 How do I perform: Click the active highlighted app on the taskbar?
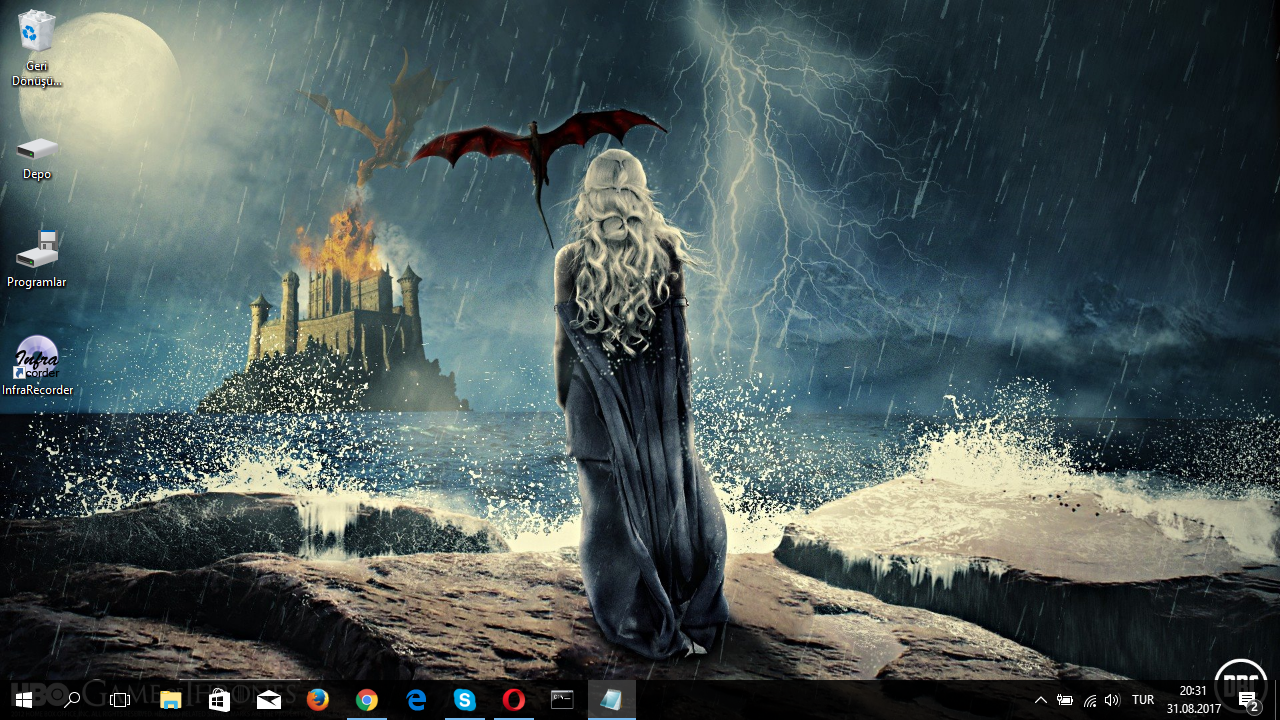612,700
